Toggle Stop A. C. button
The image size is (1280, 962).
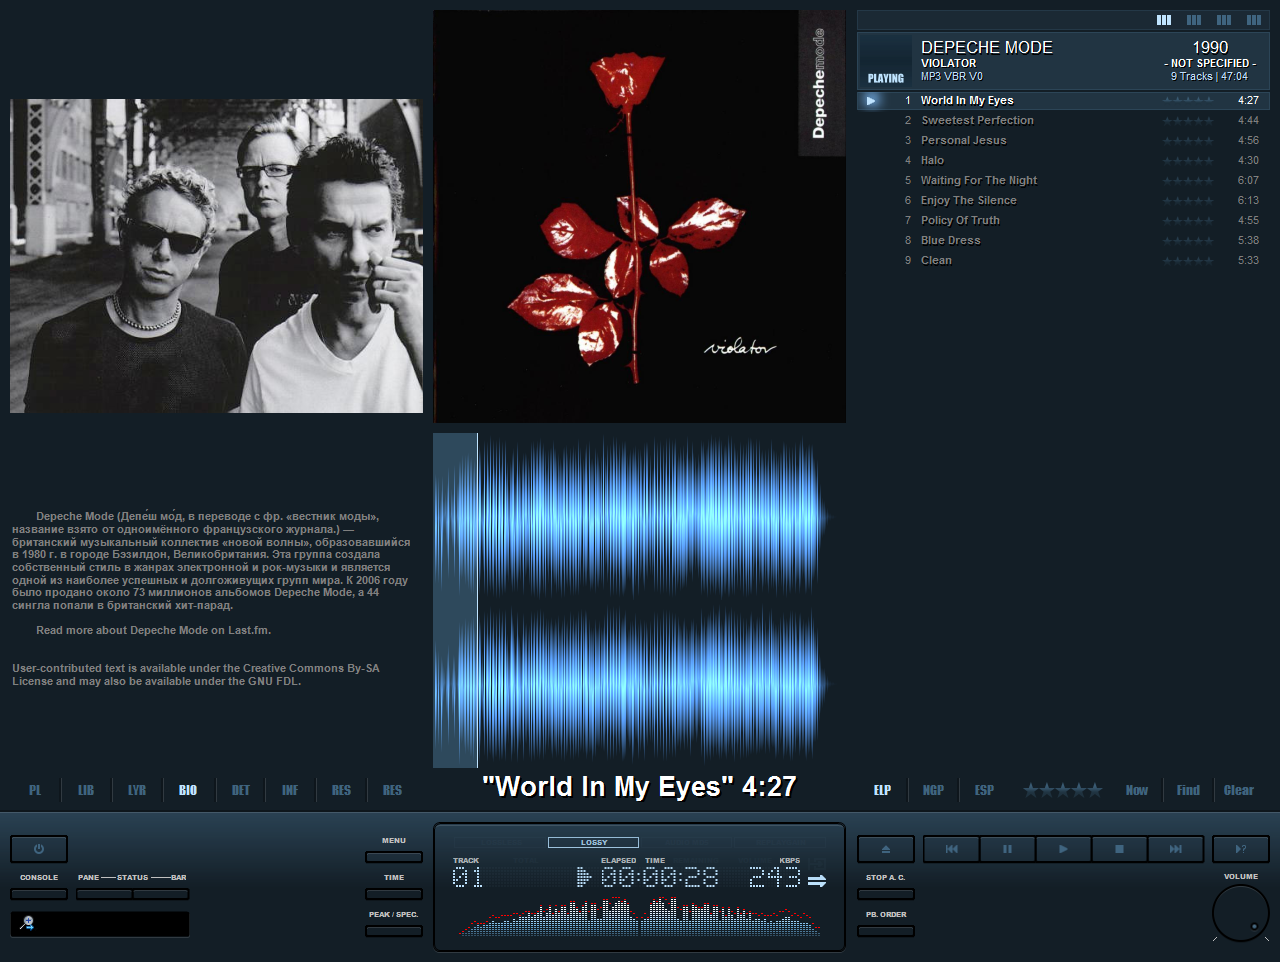pyautogui.click(x=886, y=894)
